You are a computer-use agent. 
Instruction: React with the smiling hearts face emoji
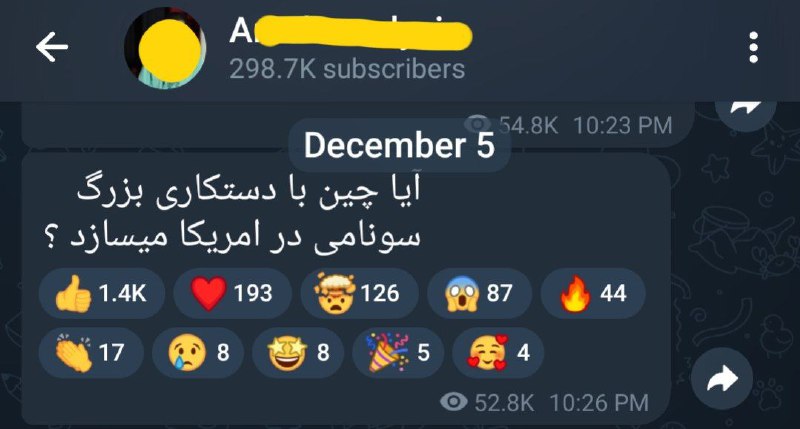click(x=497, y=352)
